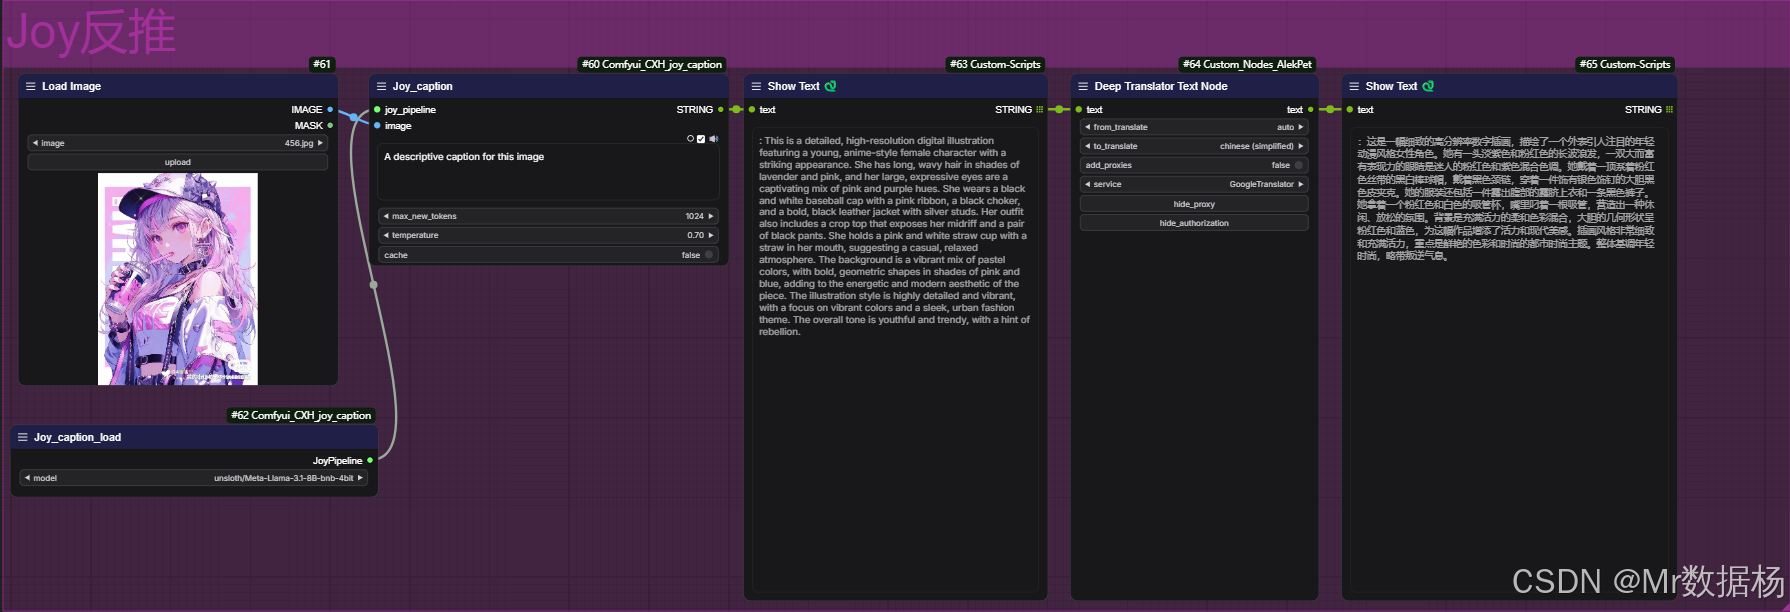Click the text output port of Deep Translator
This screenshot has height=612, width=1790.
[x=1311, y=110]
